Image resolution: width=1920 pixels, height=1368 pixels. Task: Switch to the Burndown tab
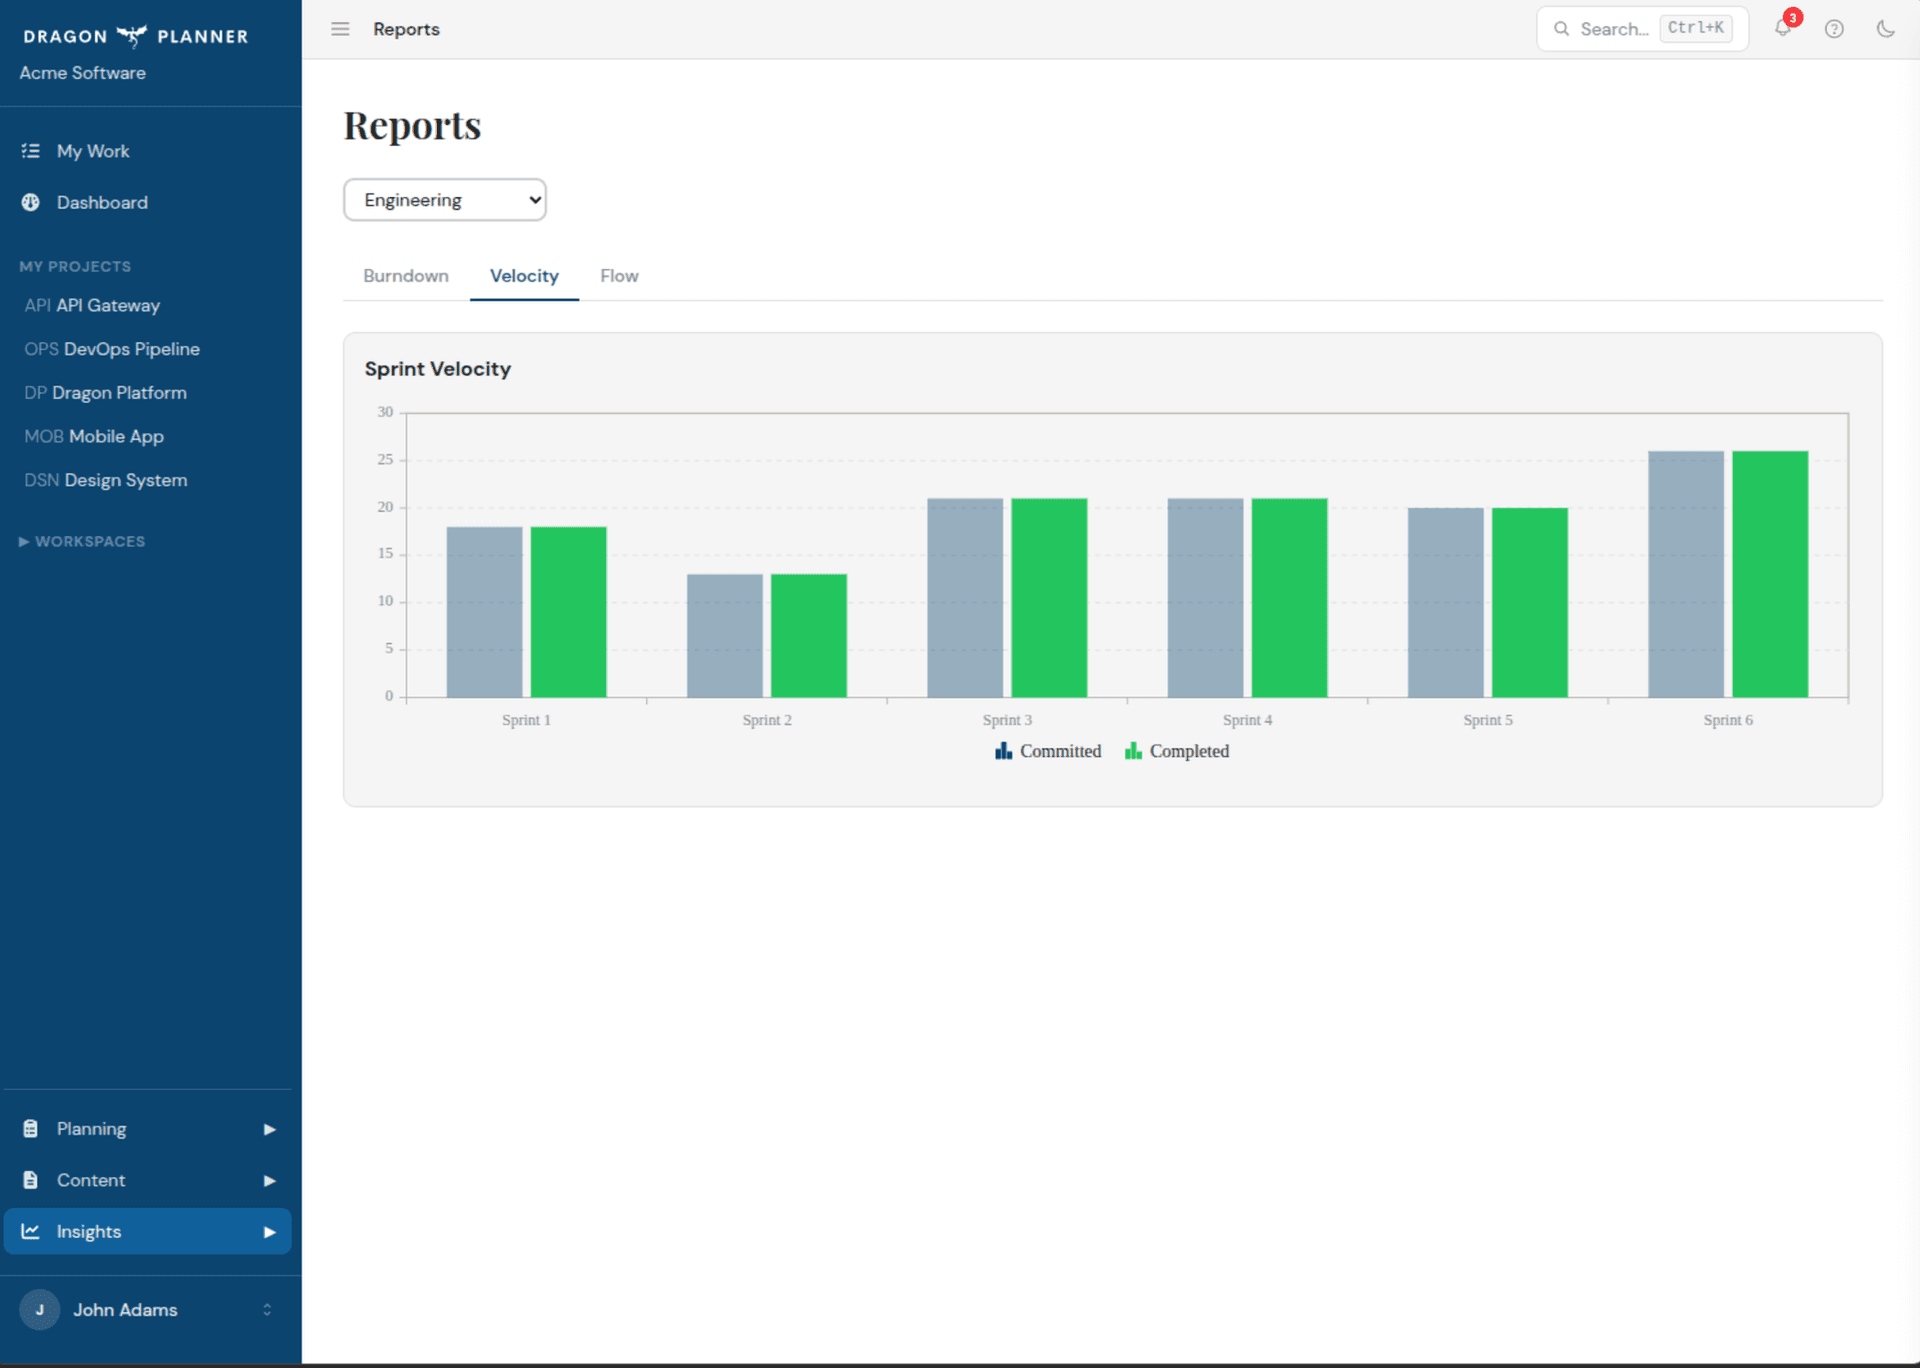point(406,276)
